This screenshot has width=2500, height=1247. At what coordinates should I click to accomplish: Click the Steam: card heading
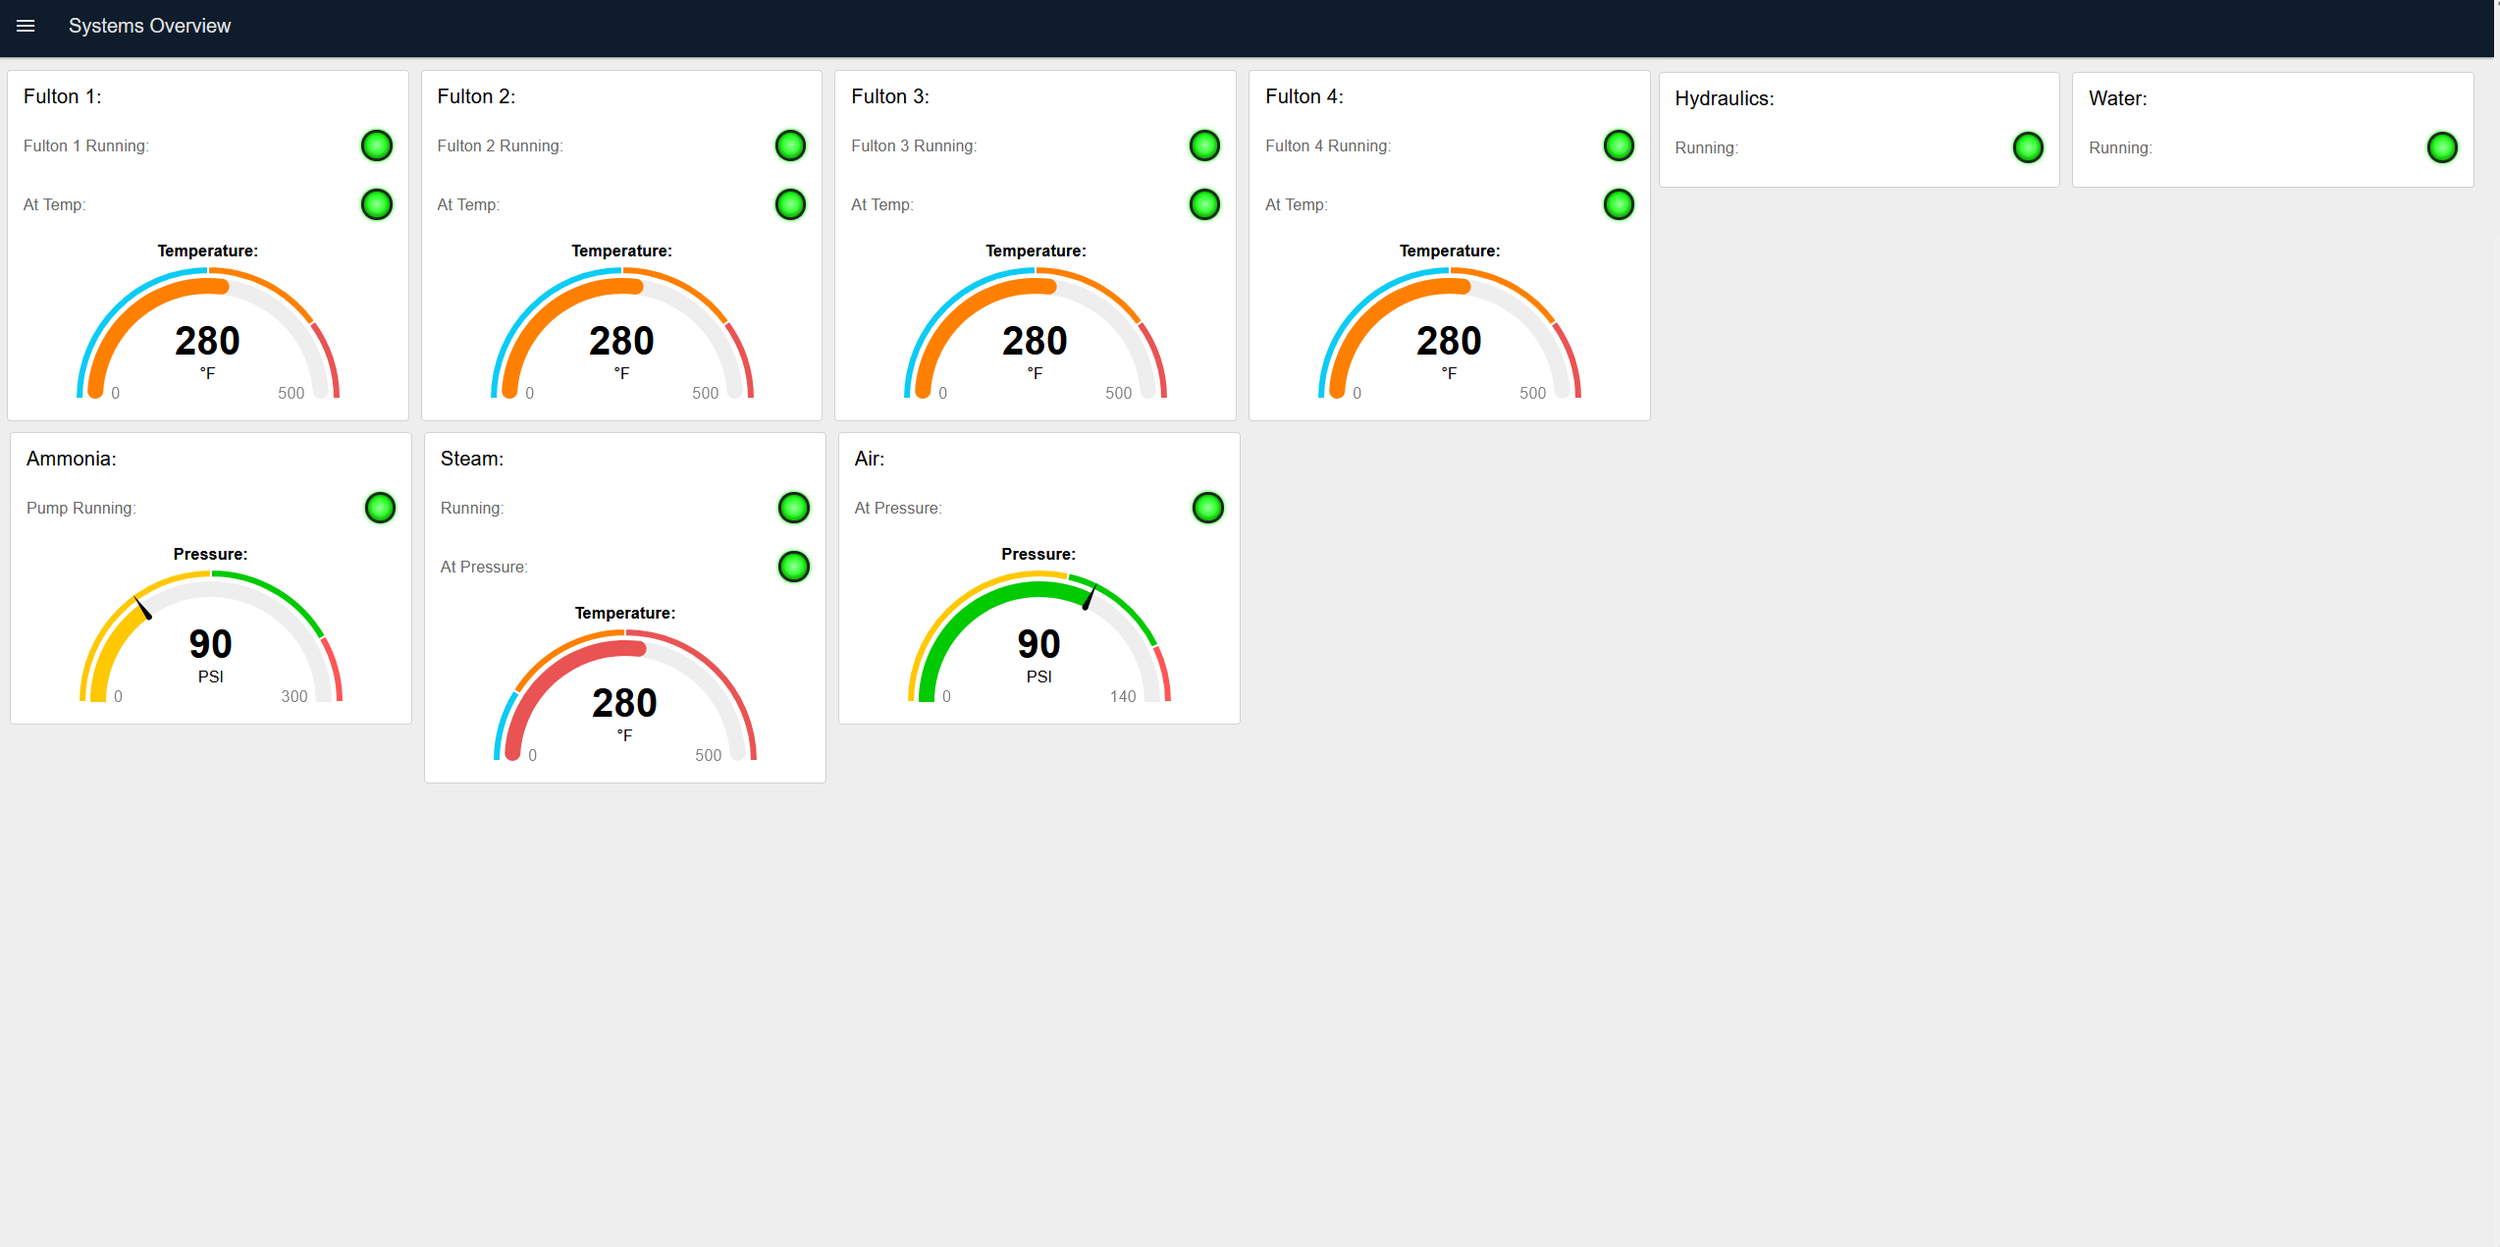[x=472, y=459]
